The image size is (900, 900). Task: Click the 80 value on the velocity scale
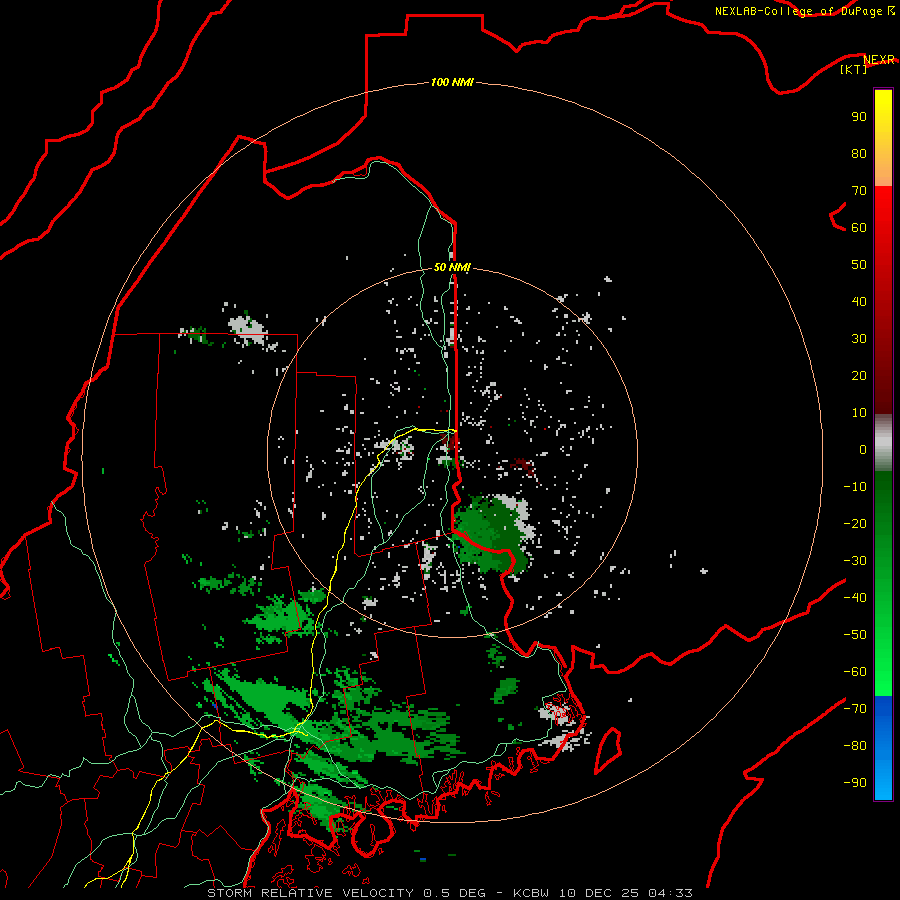(859, 153)
